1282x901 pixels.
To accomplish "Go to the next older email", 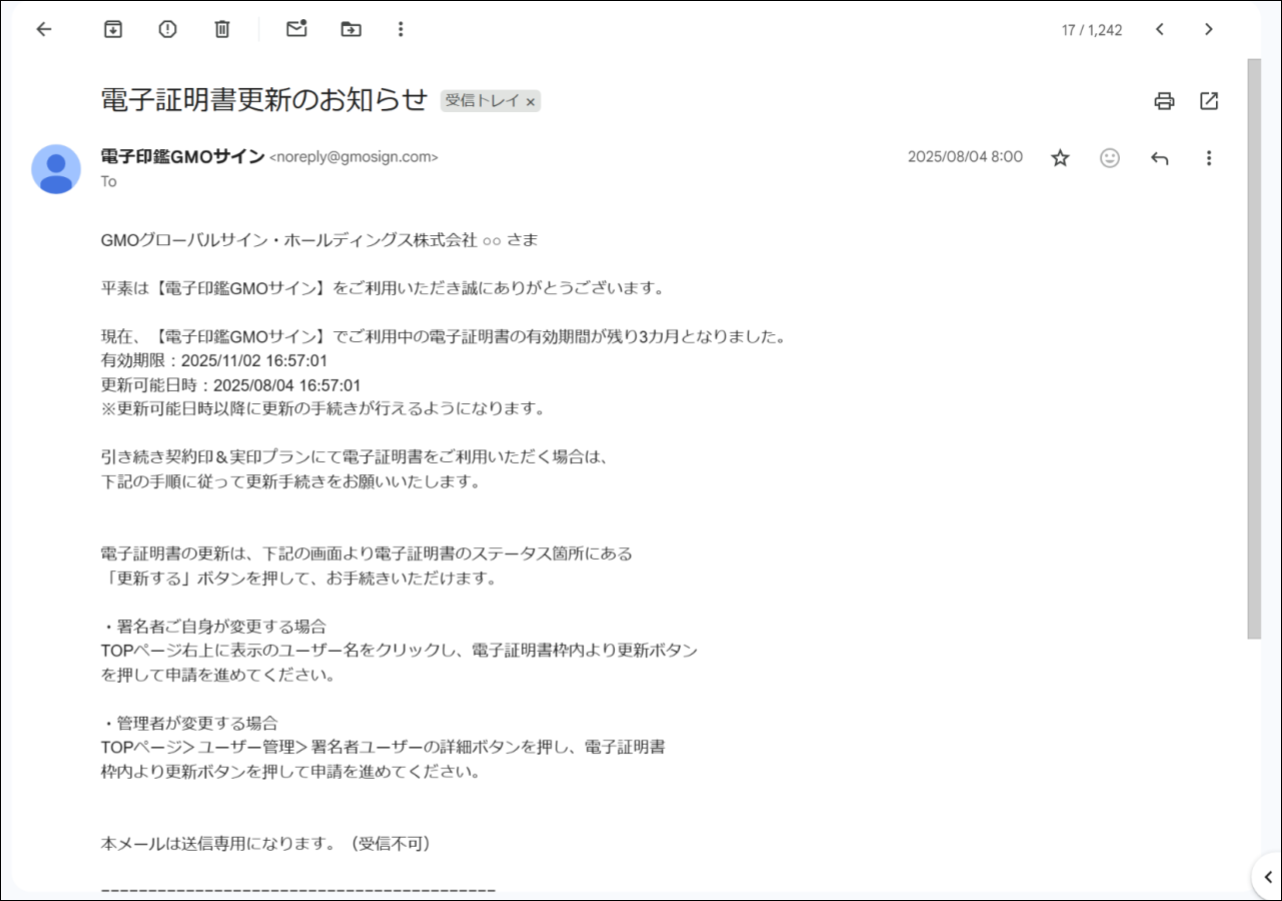I will coord(1209,29).
